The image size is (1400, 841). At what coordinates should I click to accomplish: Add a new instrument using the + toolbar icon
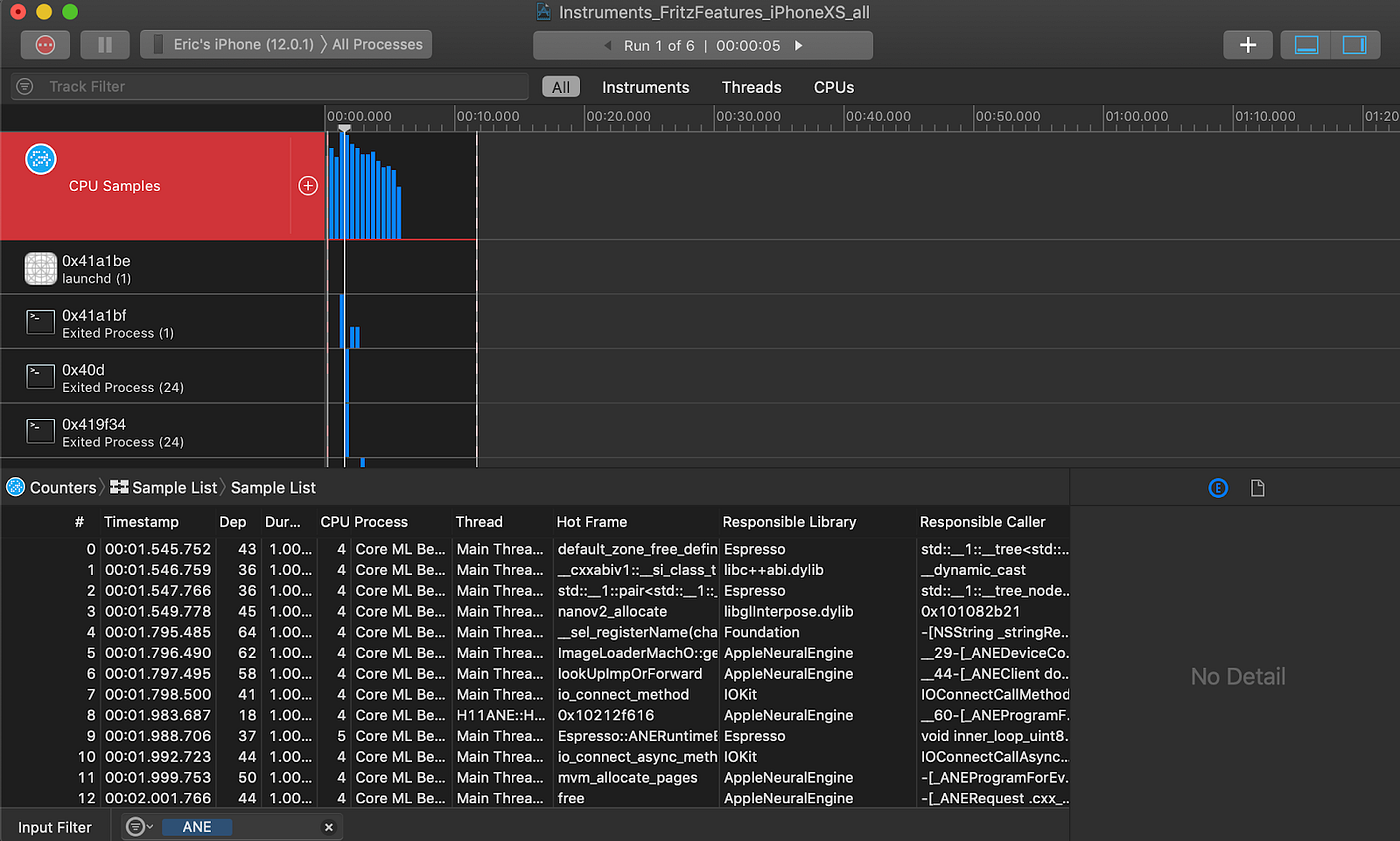(x=1247, y=44)
